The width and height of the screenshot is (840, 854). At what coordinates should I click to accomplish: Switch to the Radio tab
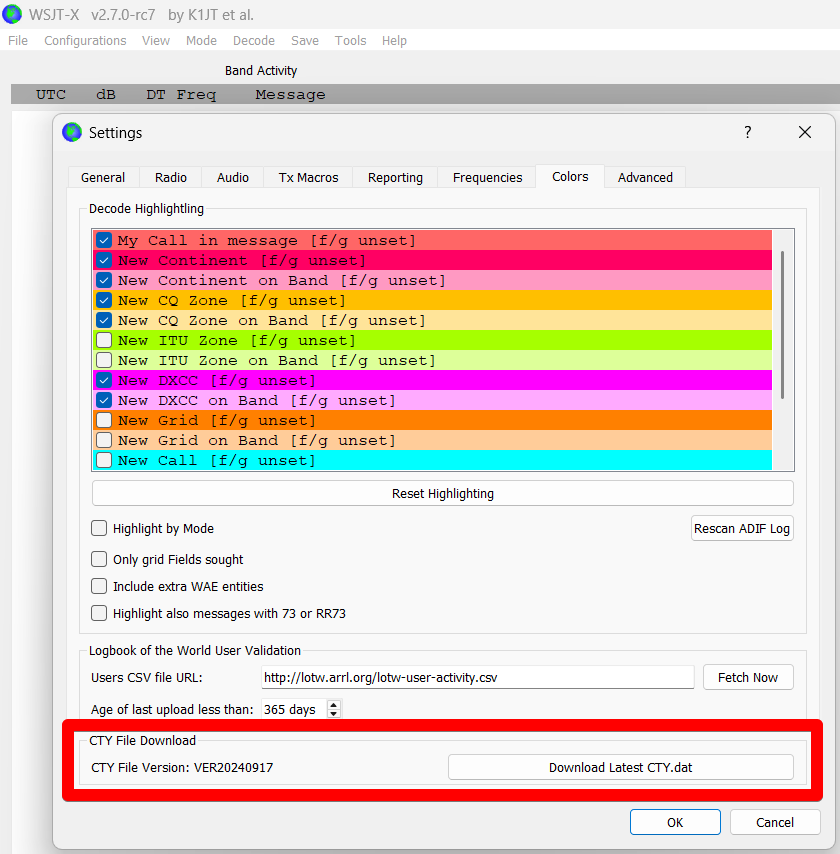click(171, 178)
